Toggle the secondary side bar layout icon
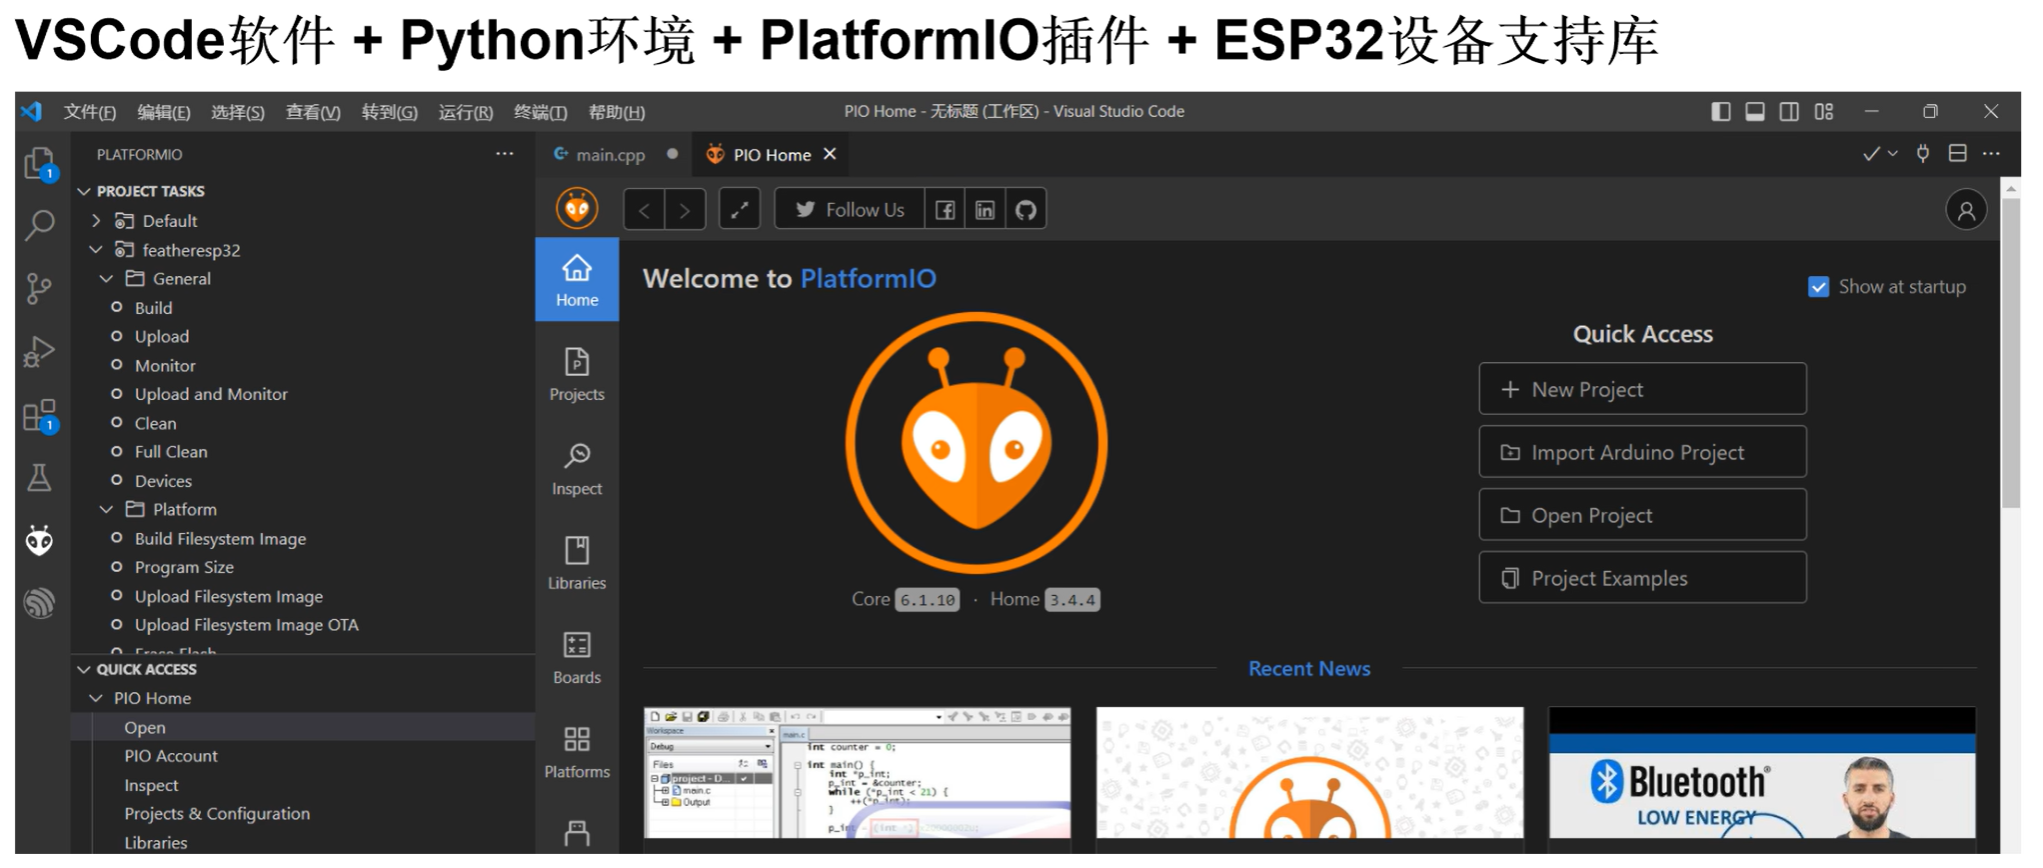The width and height of the screenshot is (2043, 868). tap(1789, 111)
